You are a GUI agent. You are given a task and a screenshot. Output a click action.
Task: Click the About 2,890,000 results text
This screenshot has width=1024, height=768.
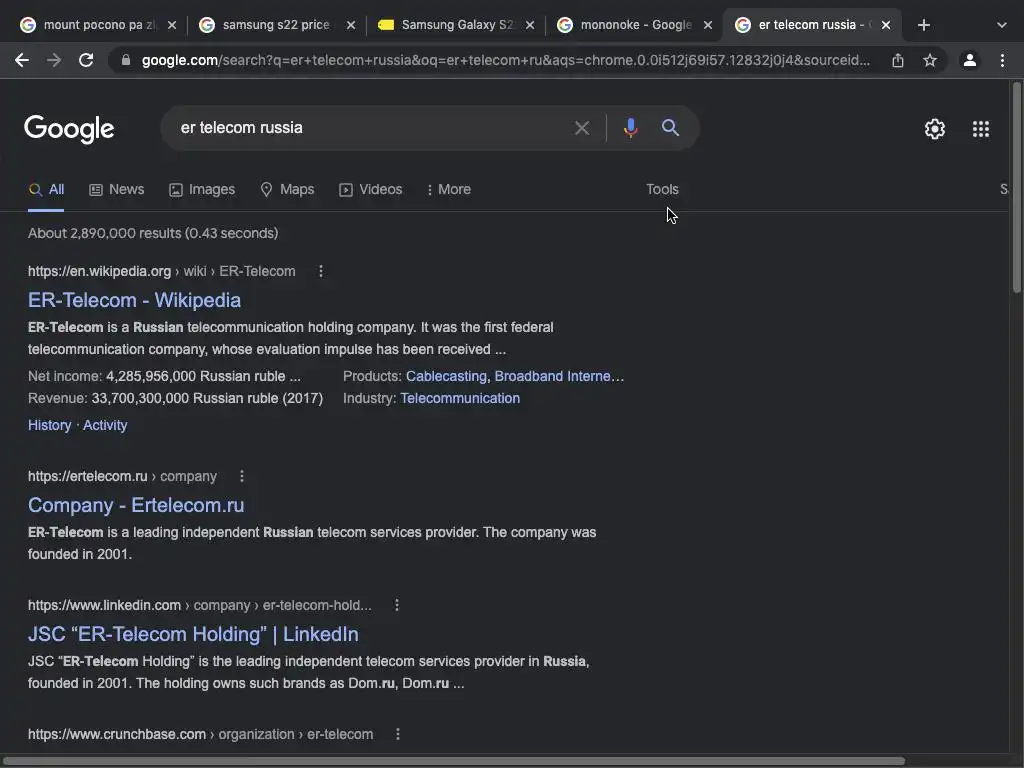[153, 233]
